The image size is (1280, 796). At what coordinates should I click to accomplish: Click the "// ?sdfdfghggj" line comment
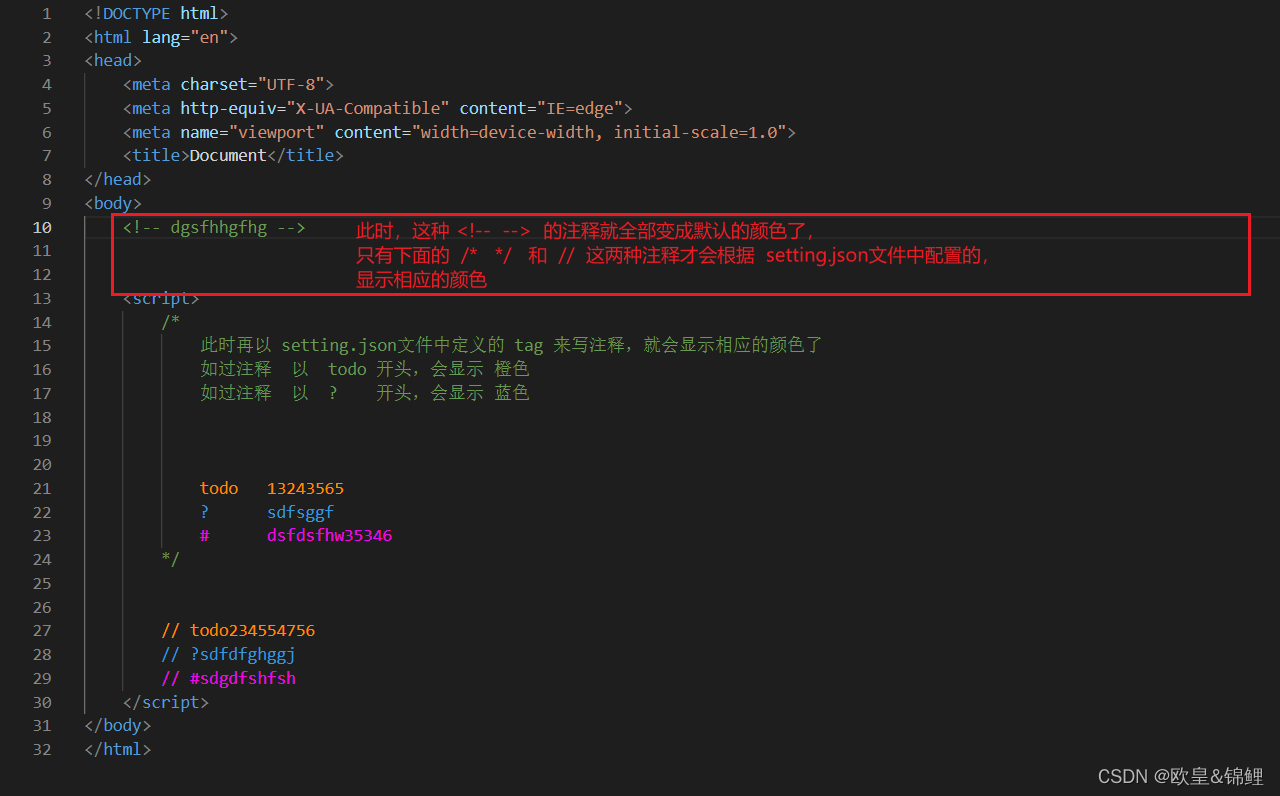coord(229,655)
